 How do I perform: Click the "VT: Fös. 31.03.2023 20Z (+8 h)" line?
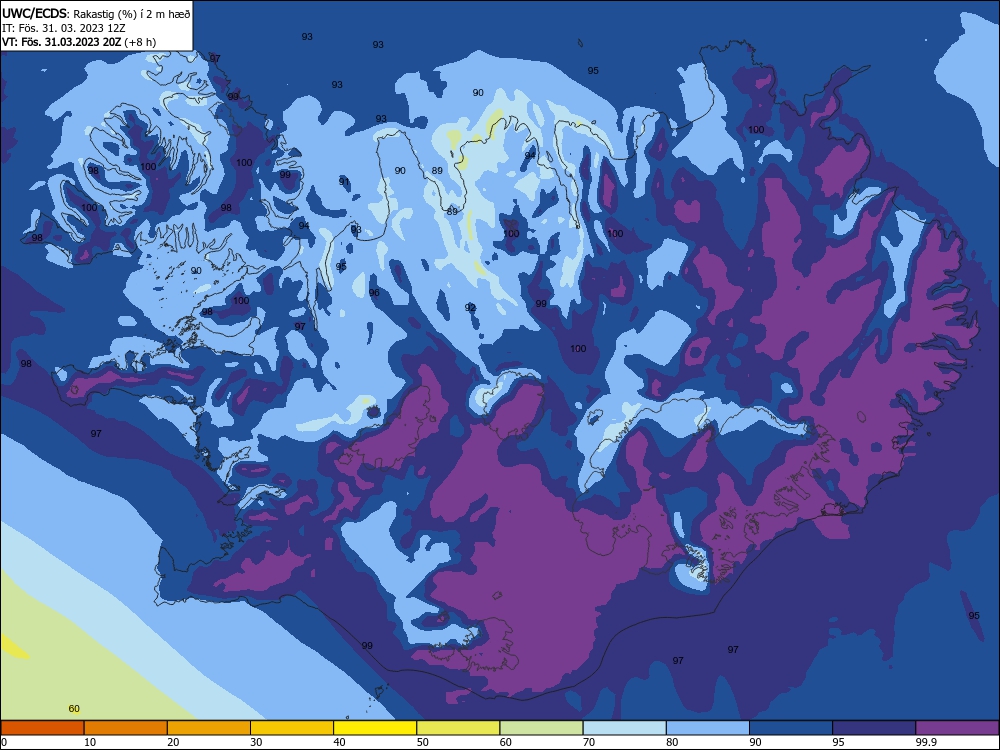pos(78,42)
